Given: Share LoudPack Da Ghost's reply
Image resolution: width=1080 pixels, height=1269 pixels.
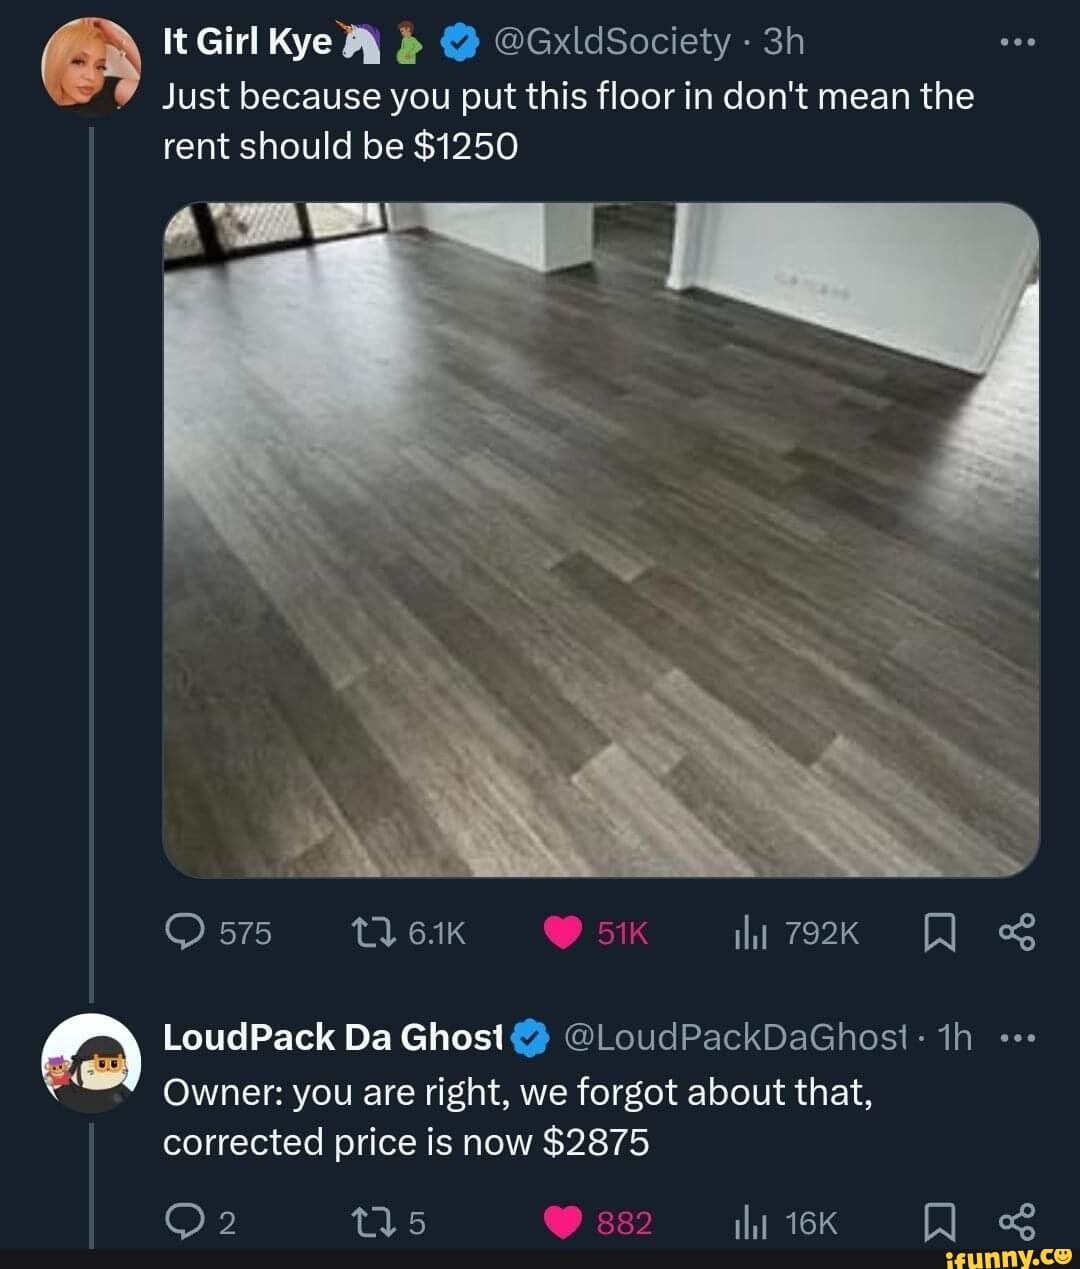Looking at the screenshot, I should [1018, 1222].
